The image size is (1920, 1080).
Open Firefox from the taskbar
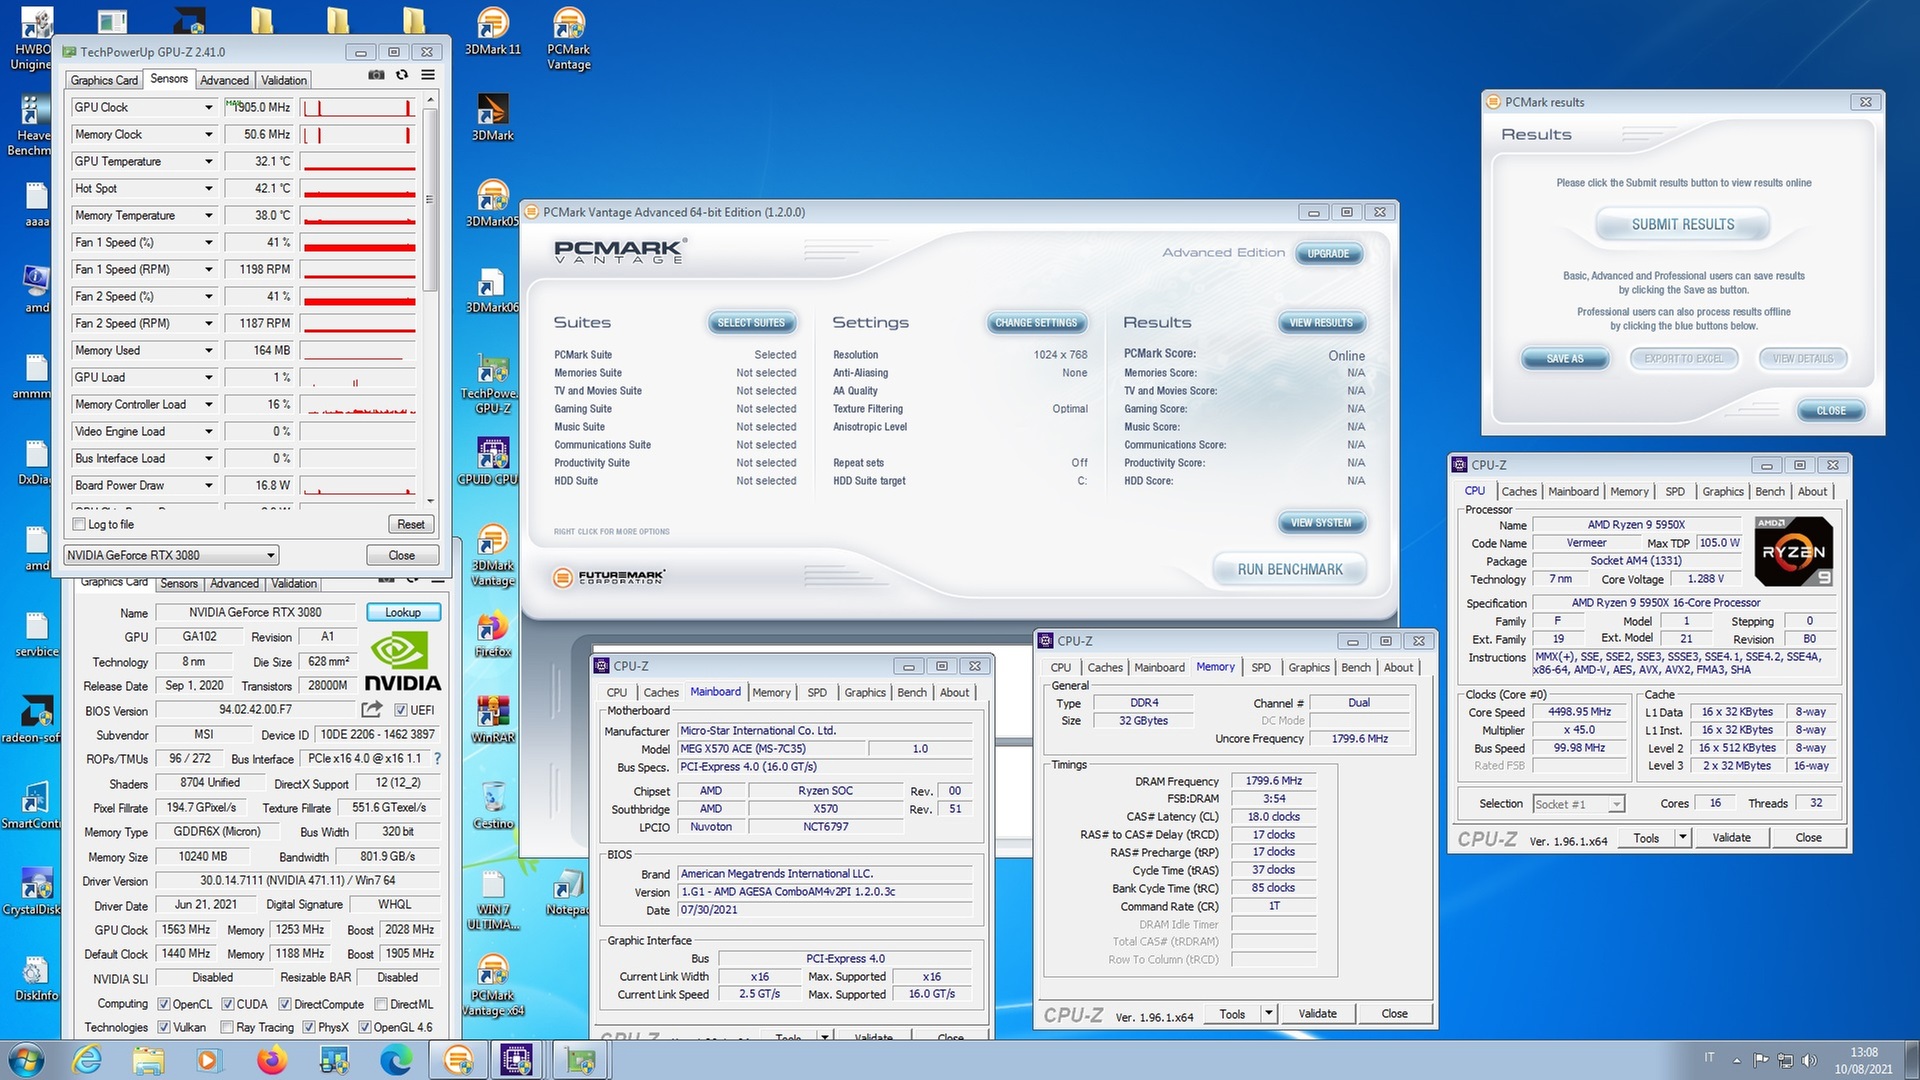272,1059
